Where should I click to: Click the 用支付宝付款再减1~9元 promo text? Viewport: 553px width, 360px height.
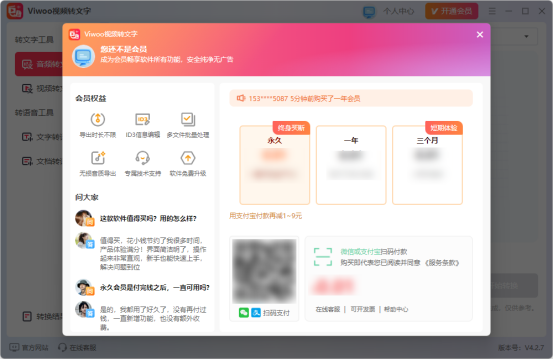[x=266, y=216]
